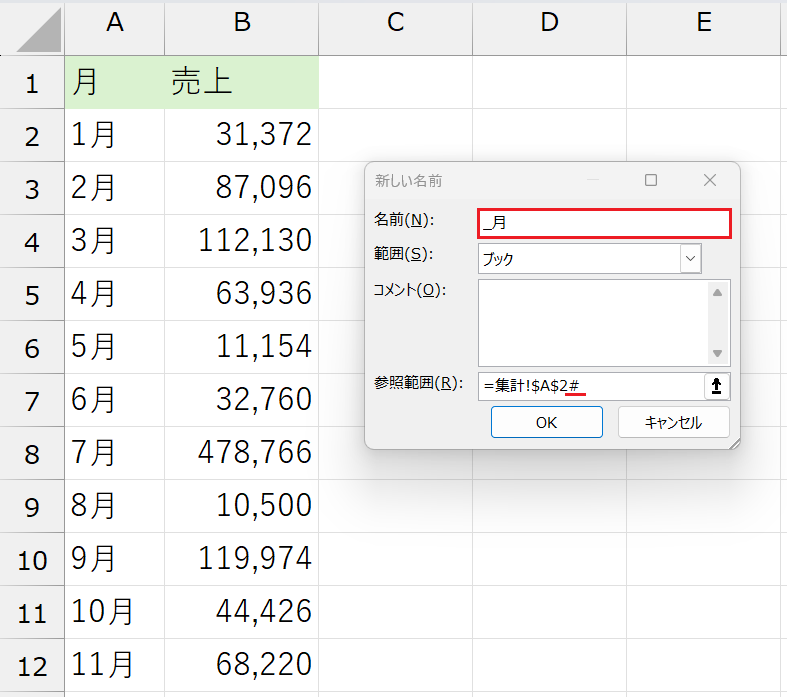
Task: Select the sales value 32,760
Action: (241, 400)
